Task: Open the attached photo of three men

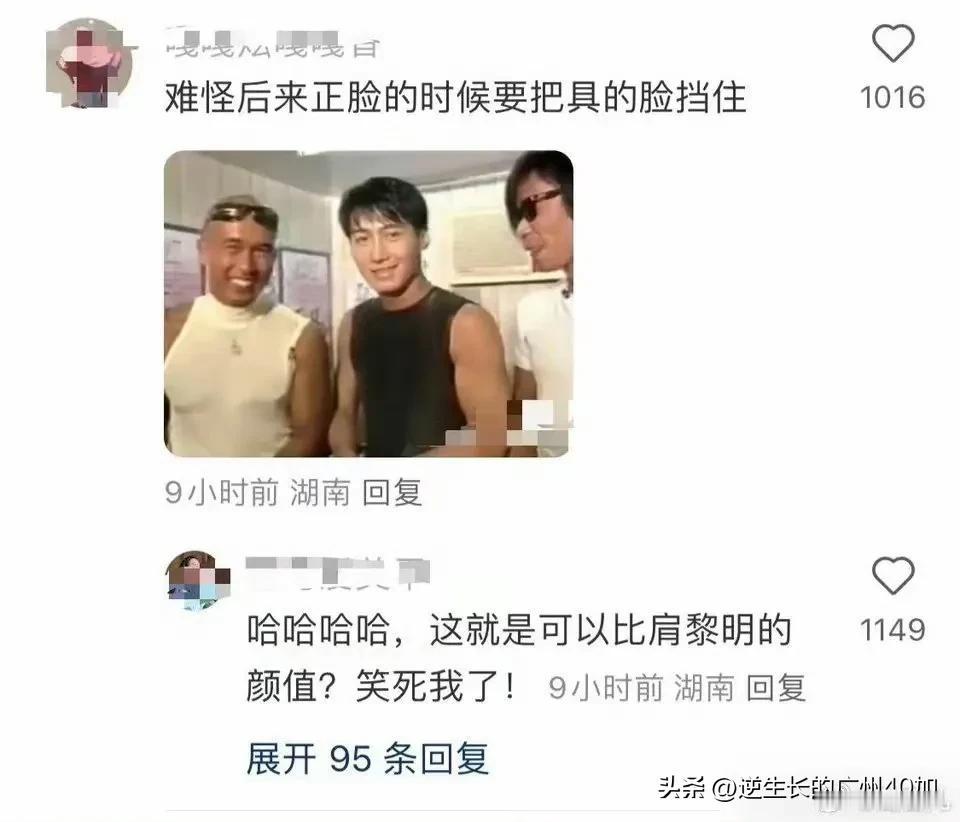Action: [369, 304]
